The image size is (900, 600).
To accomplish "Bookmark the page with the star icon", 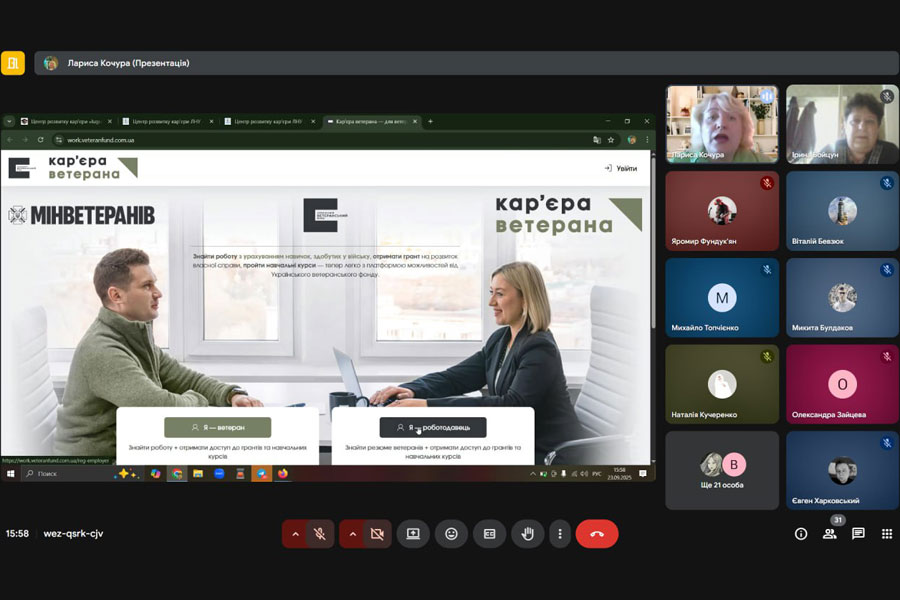I will pyautogui.click(x=611, y=140).
